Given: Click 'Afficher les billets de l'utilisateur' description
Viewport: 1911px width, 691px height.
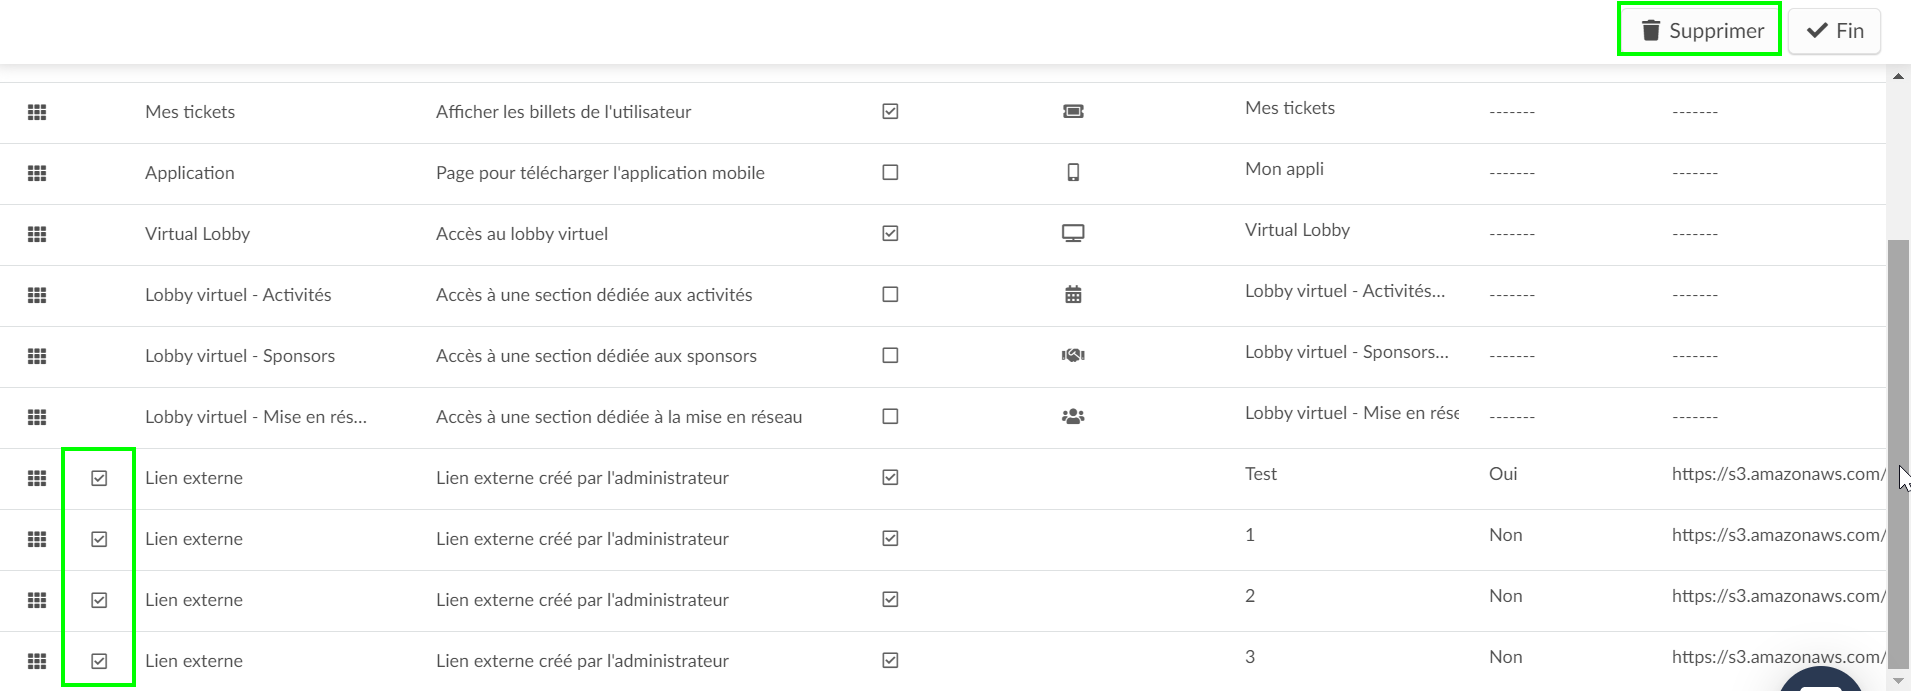Looking at the screenshot, I should coord(564,112).
